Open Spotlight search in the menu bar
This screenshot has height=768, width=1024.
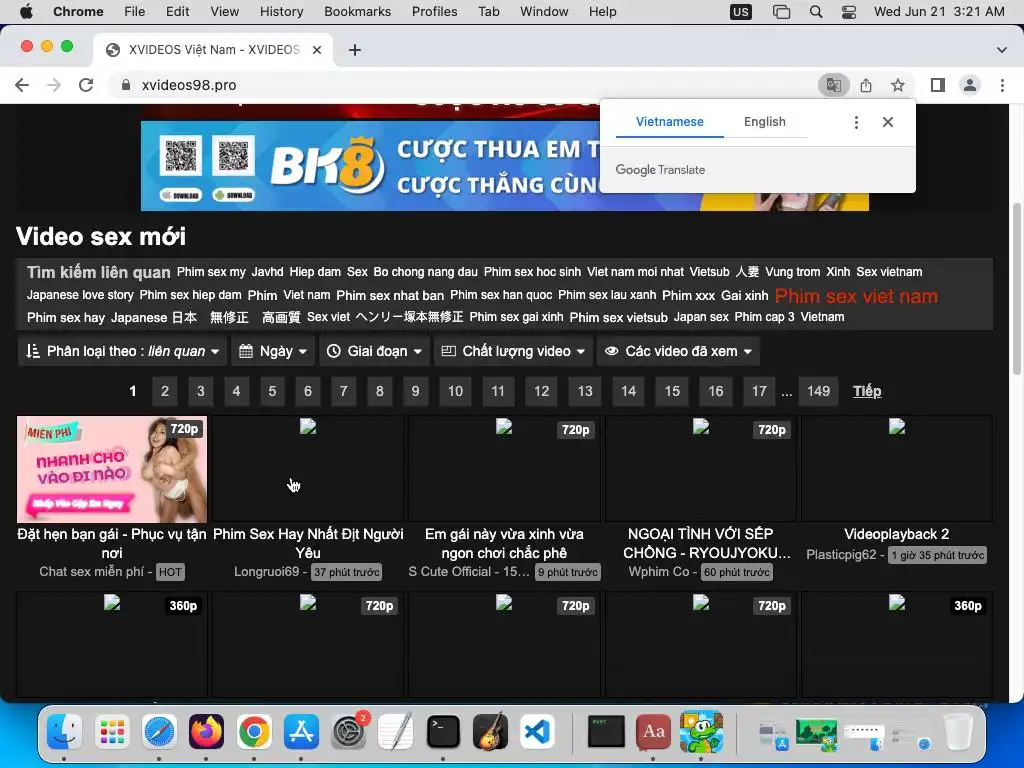(816, 12)
